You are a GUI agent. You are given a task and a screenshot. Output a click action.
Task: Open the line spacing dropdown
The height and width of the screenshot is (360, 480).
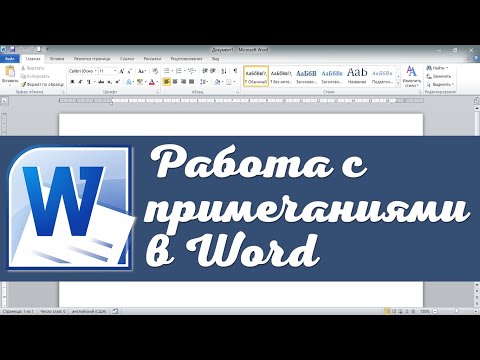[204, 82]
